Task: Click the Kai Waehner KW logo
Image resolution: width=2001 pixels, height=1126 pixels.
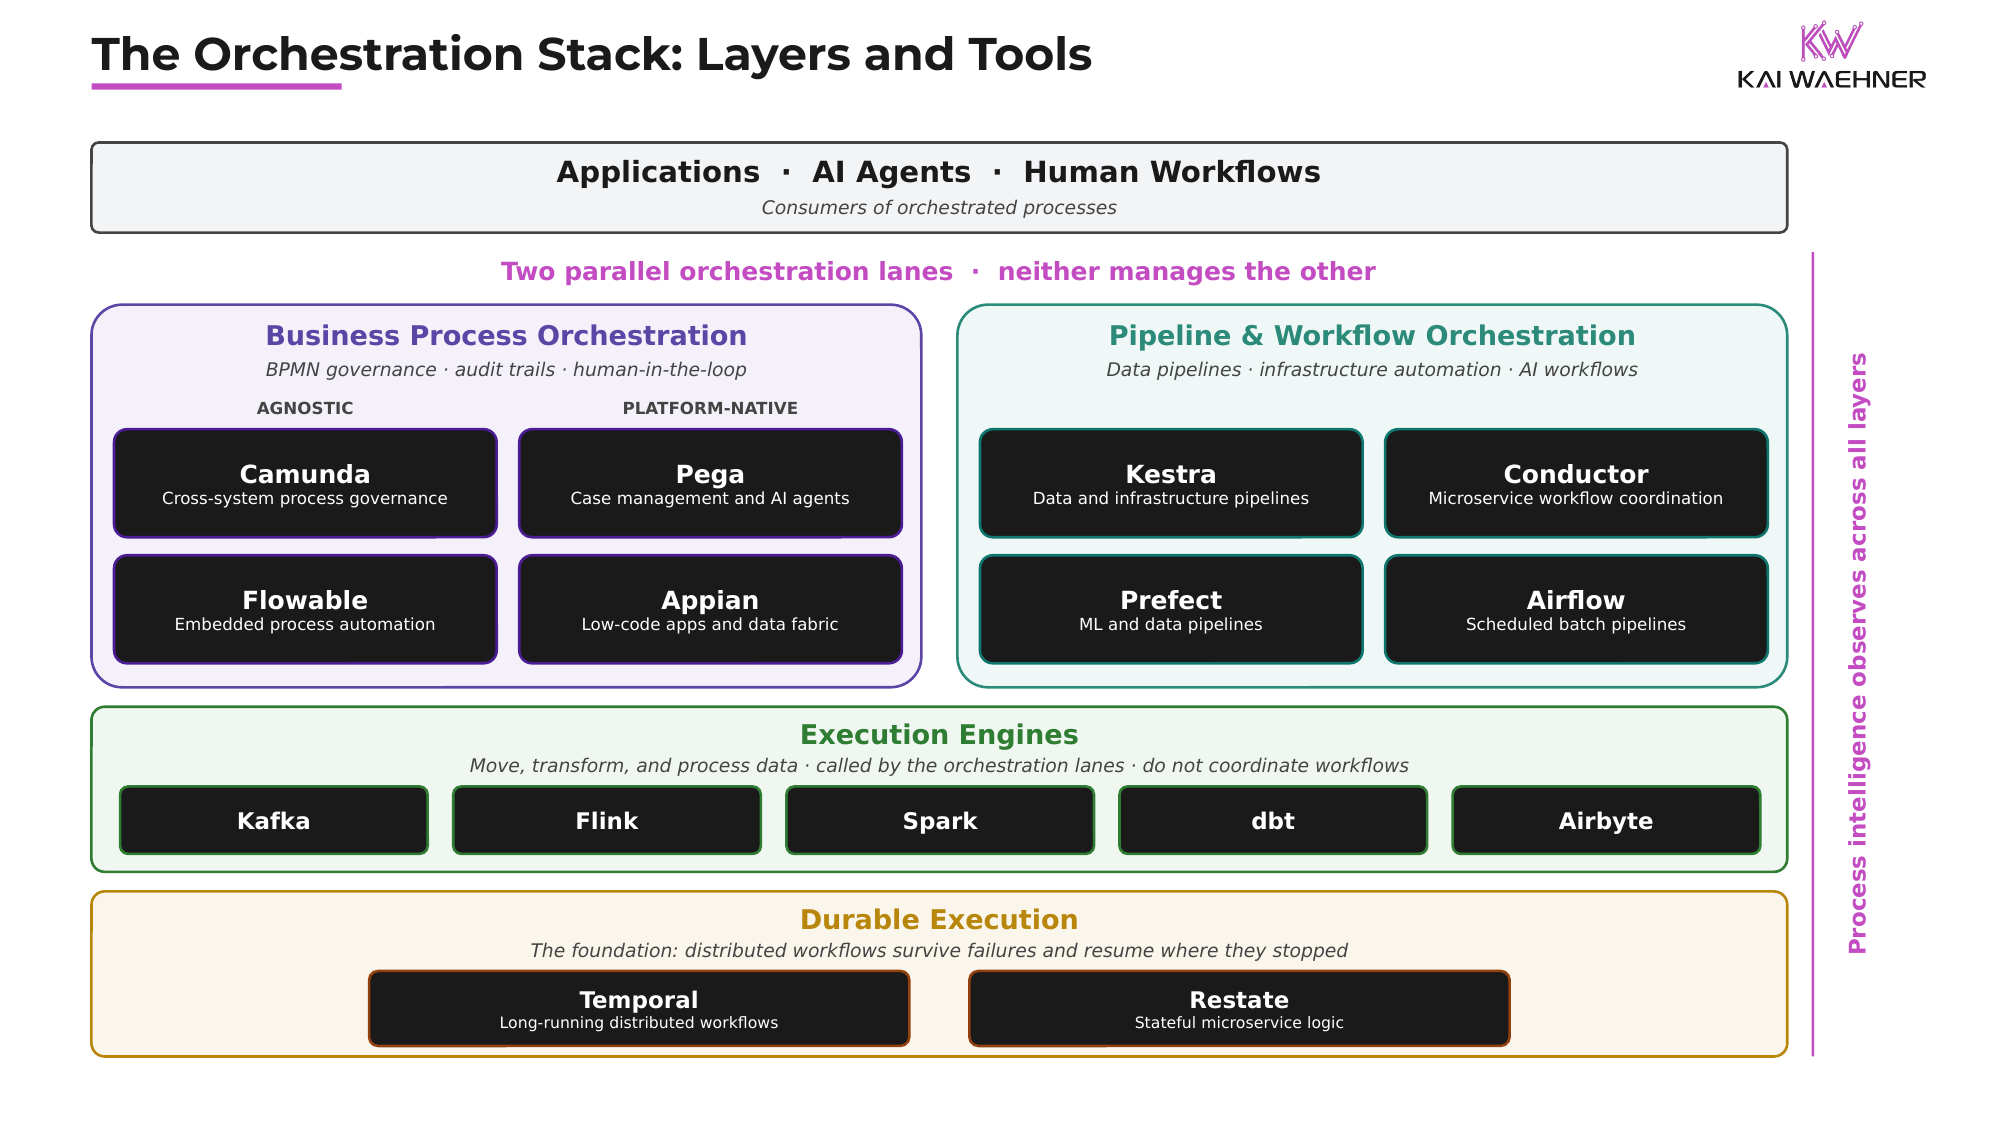Action: (x=1831, y=42)
